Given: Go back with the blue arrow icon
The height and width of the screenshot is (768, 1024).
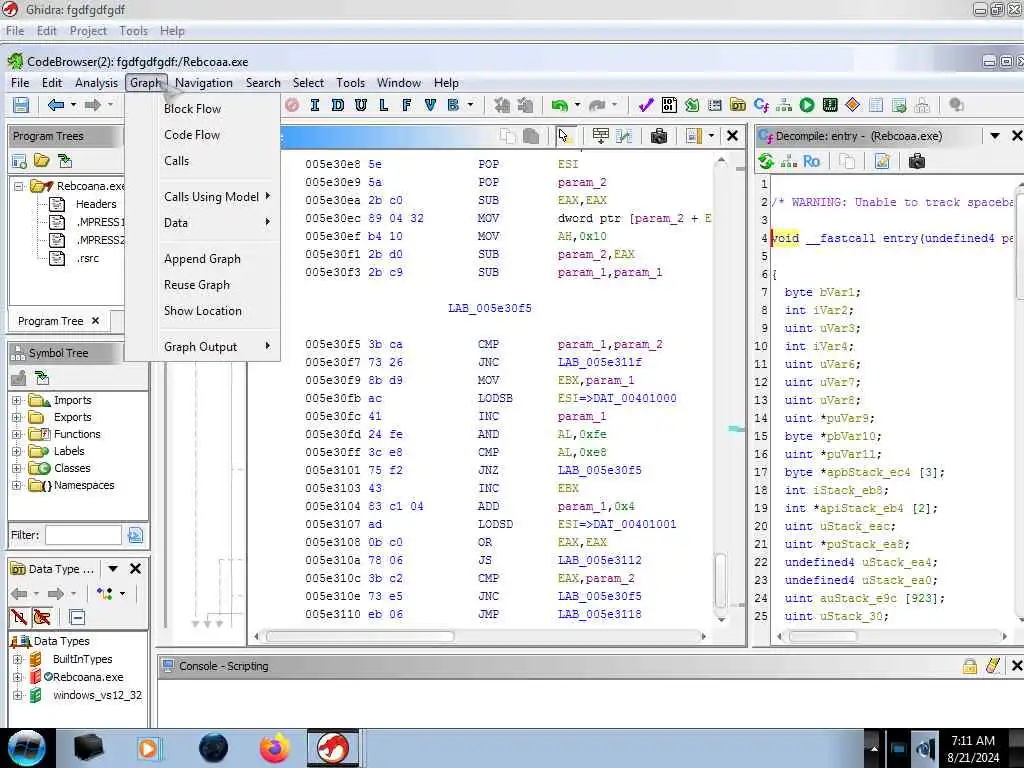Looking at the screenshot, I should tap(56, 104).
